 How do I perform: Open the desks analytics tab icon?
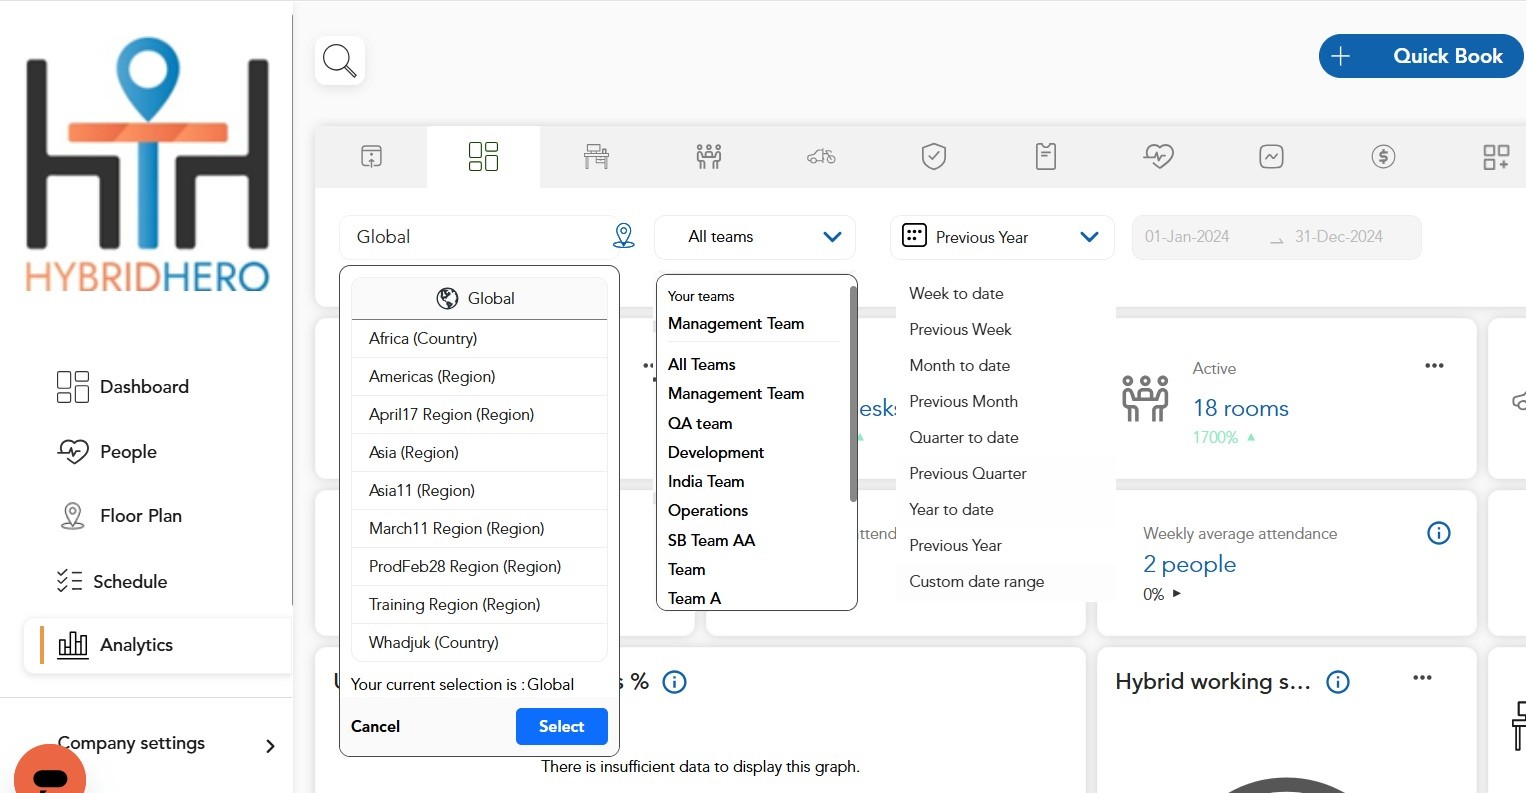[x=596, y=156]
